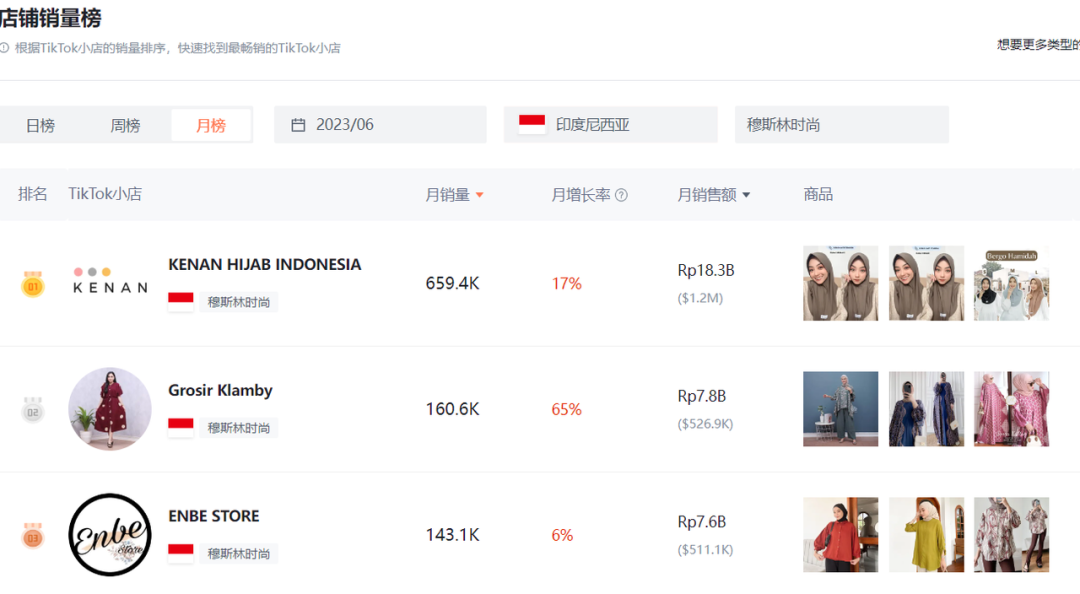Click the gold rank 01 medal icon
The height and width of the screenshot is (594, 1080).
click(33, 284)
